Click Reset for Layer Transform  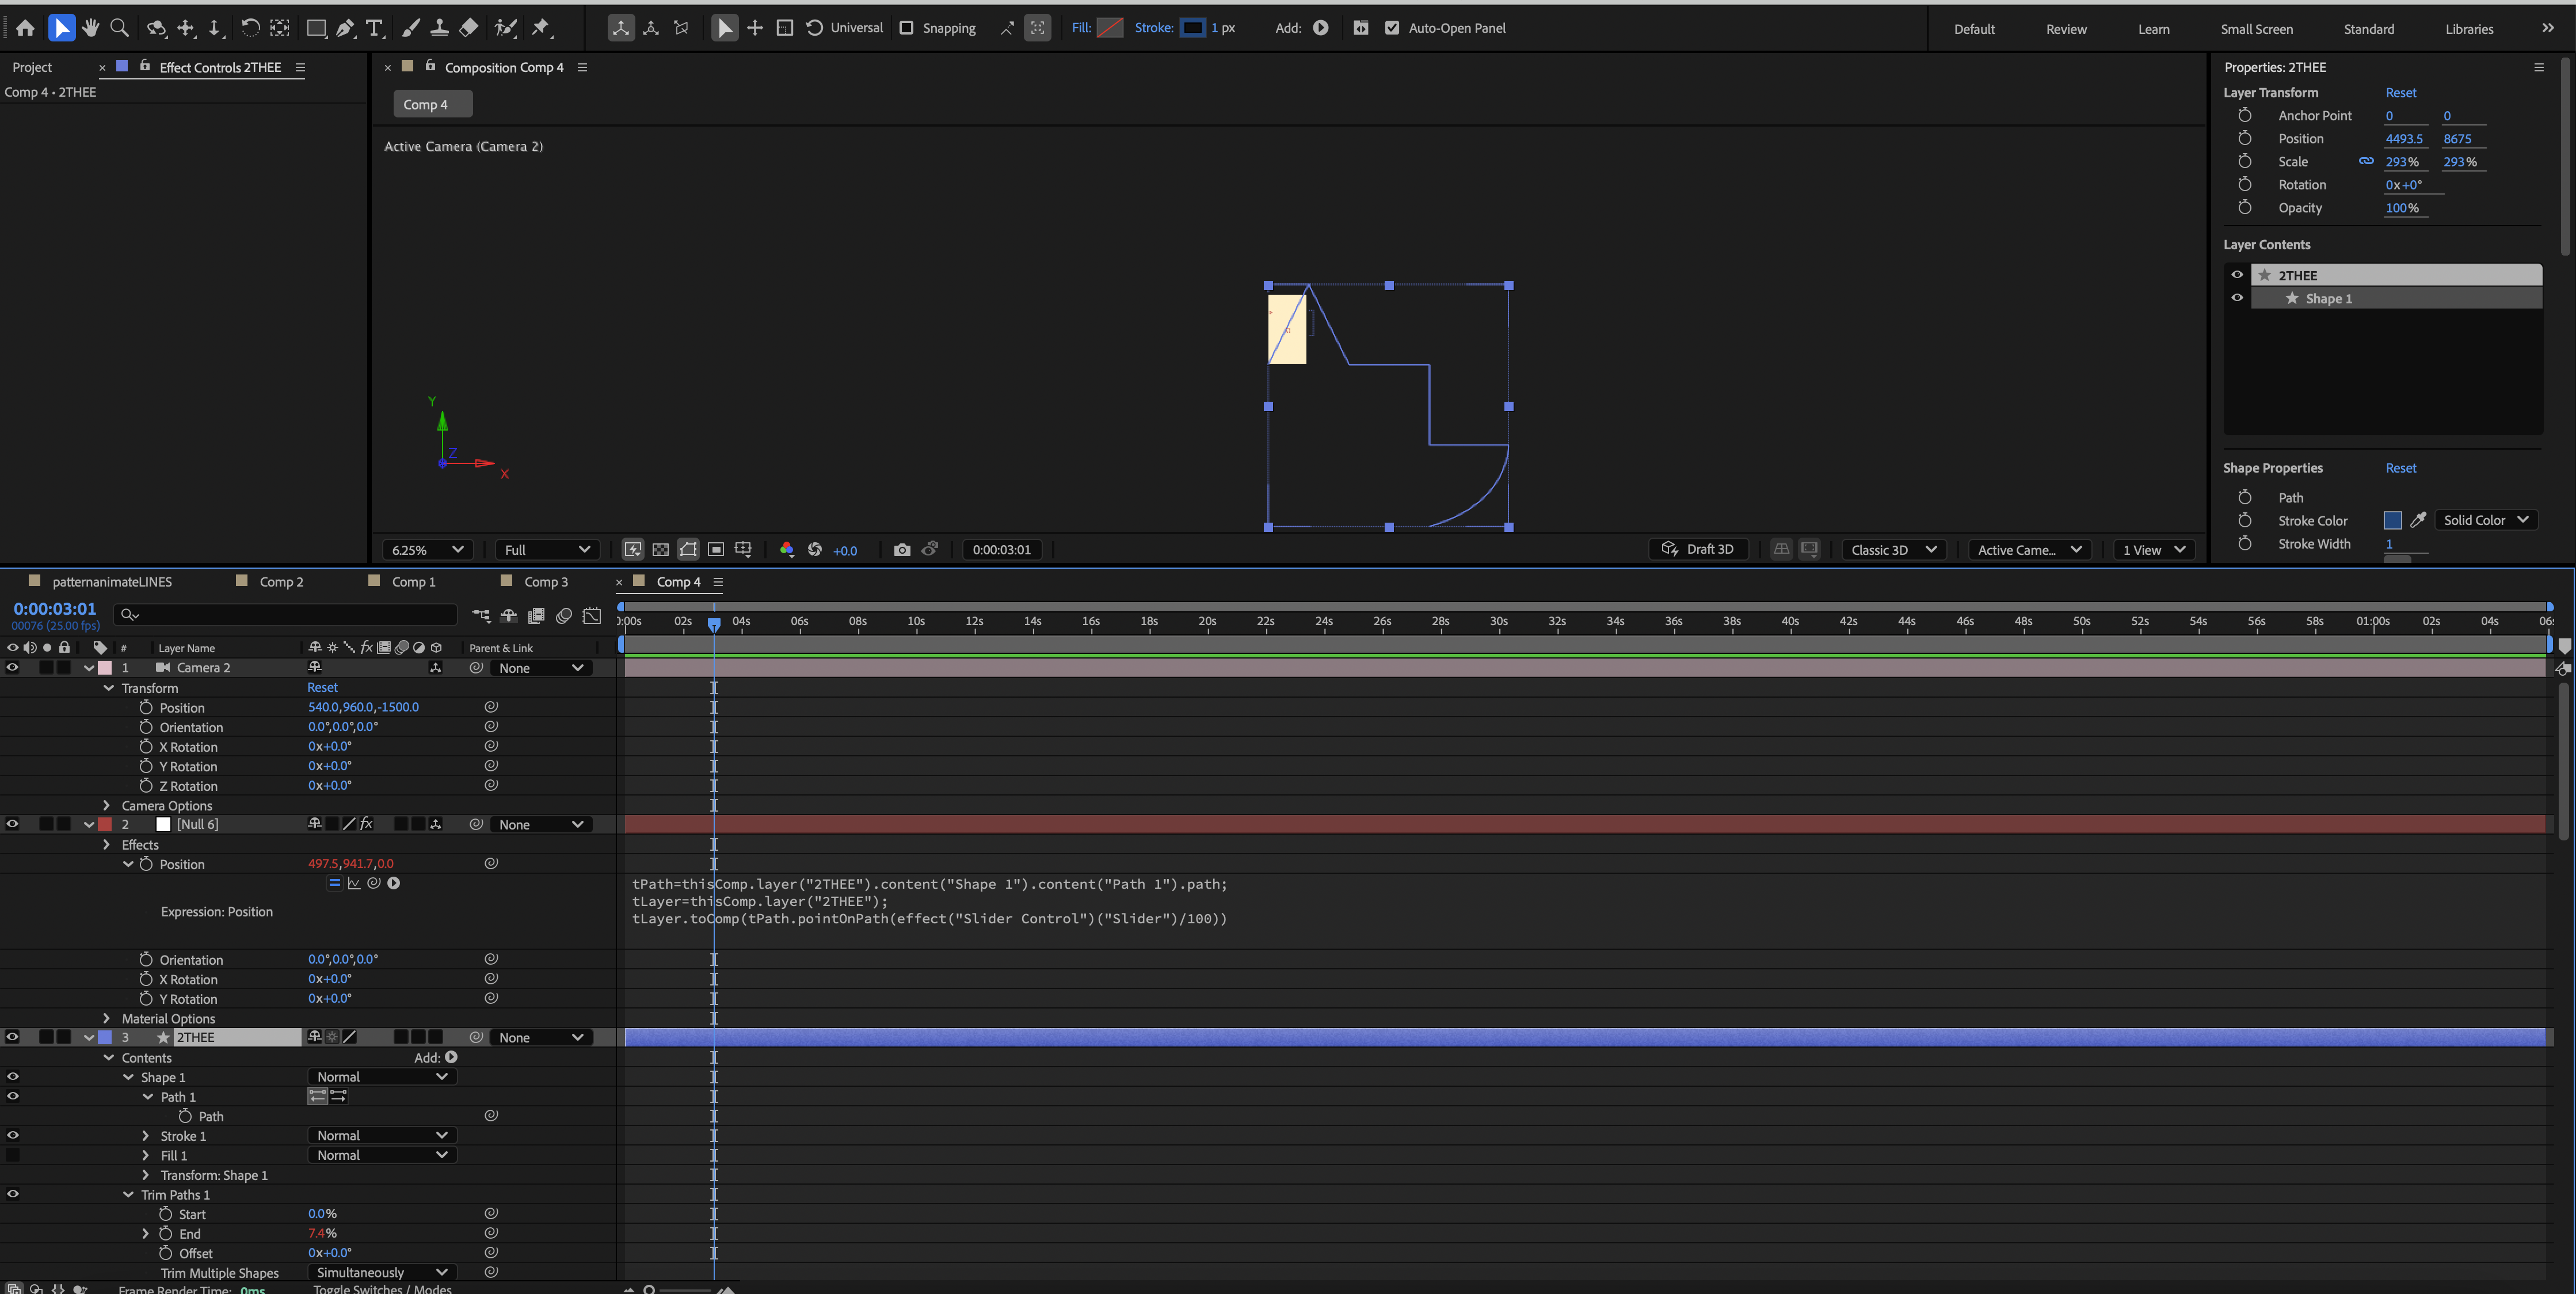2400,92
